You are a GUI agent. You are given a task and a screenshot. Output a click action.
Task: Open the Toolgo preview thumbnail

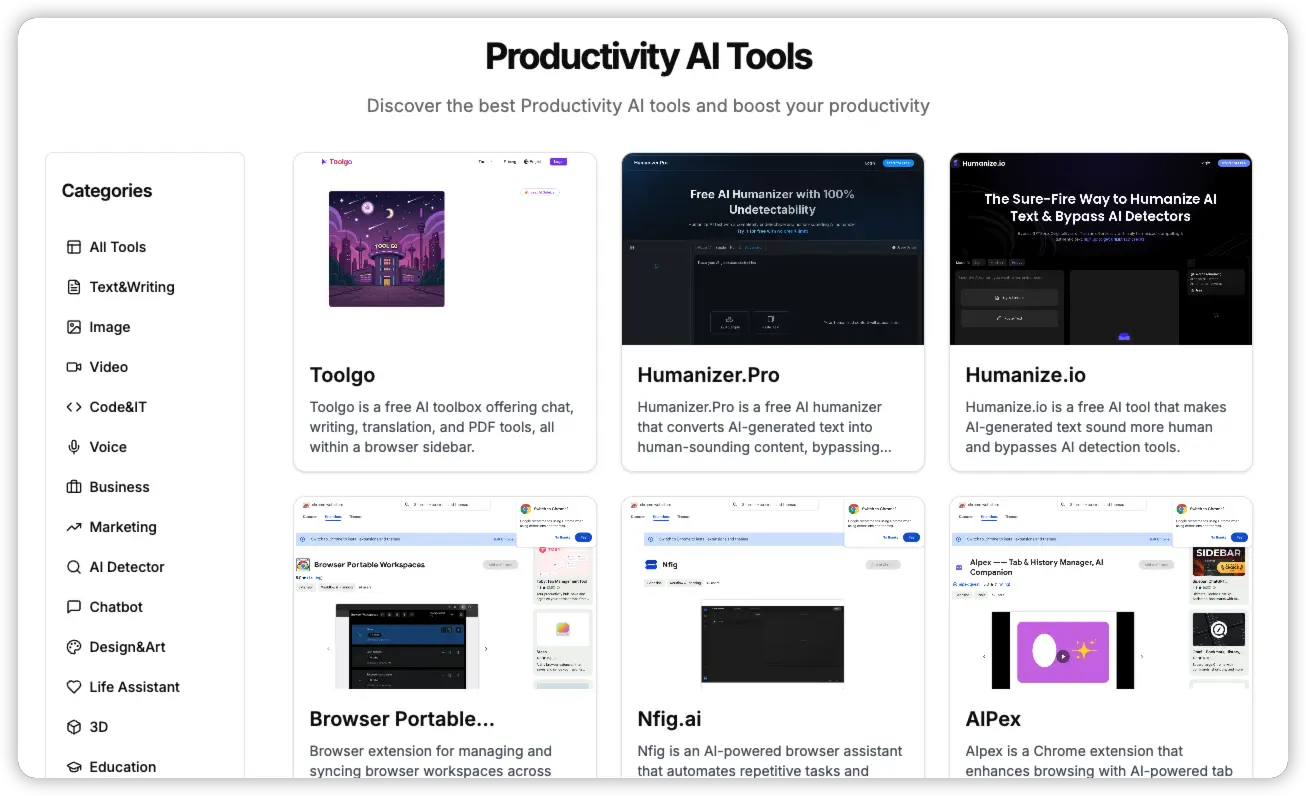(x=445, y=249)
